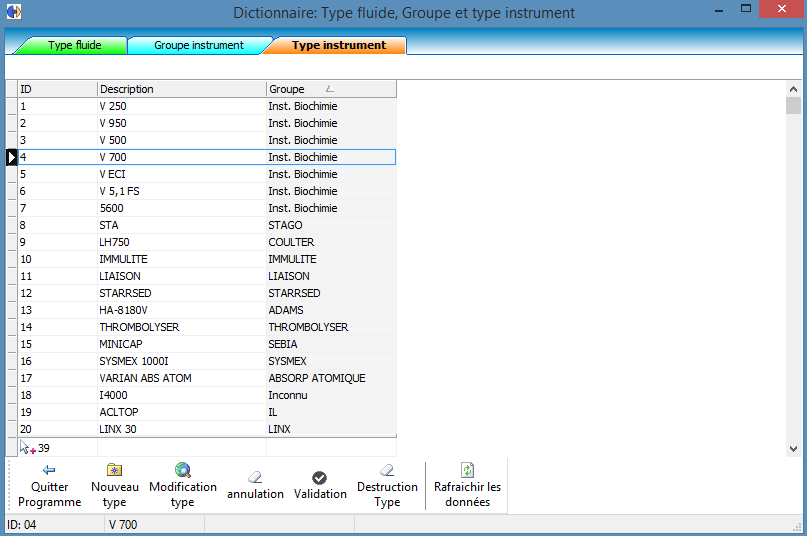Click the annulation eraser icon
807x536 pixels.
tap(255, 477)
